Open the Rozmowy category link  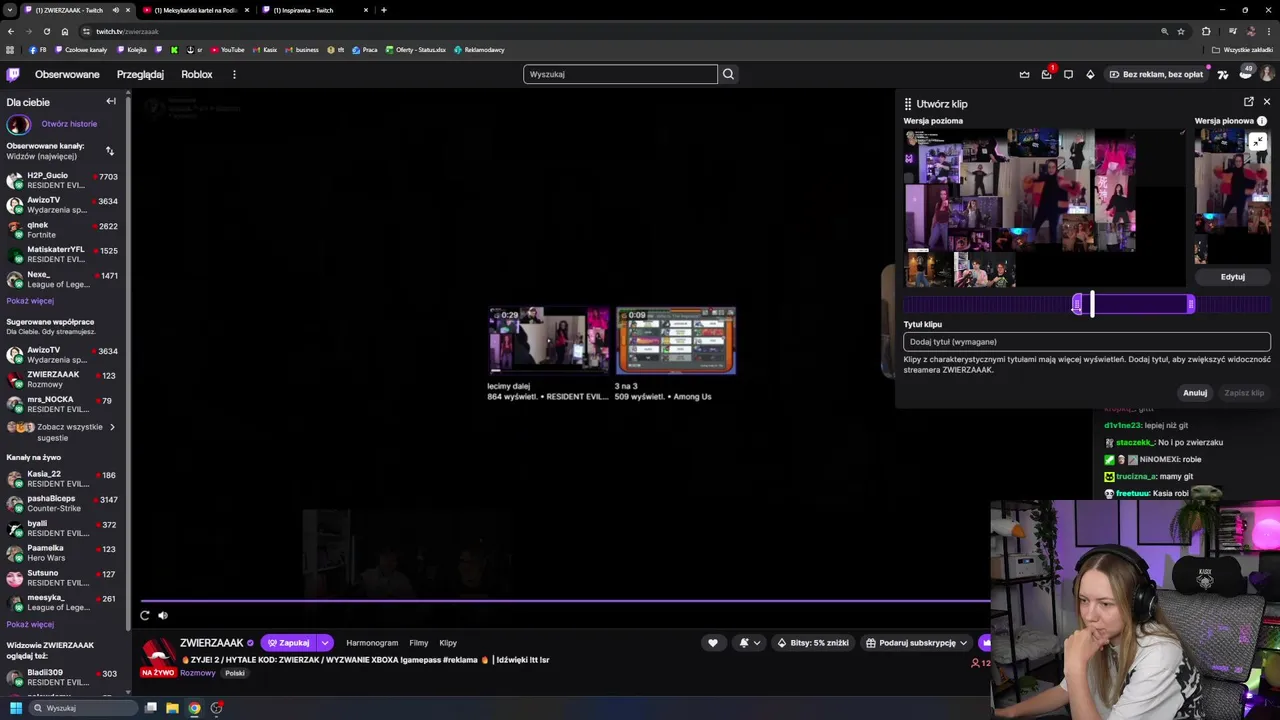click(x=197, y=673)
